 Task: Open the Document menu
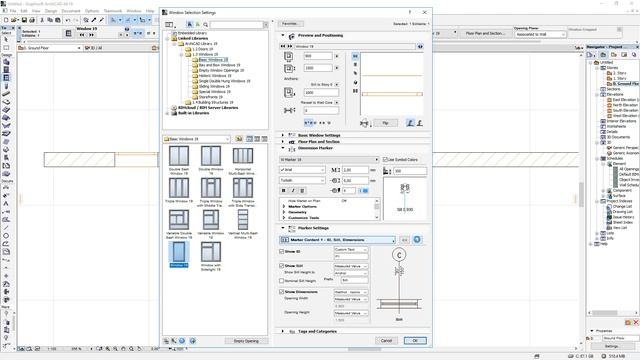point(71,11)
